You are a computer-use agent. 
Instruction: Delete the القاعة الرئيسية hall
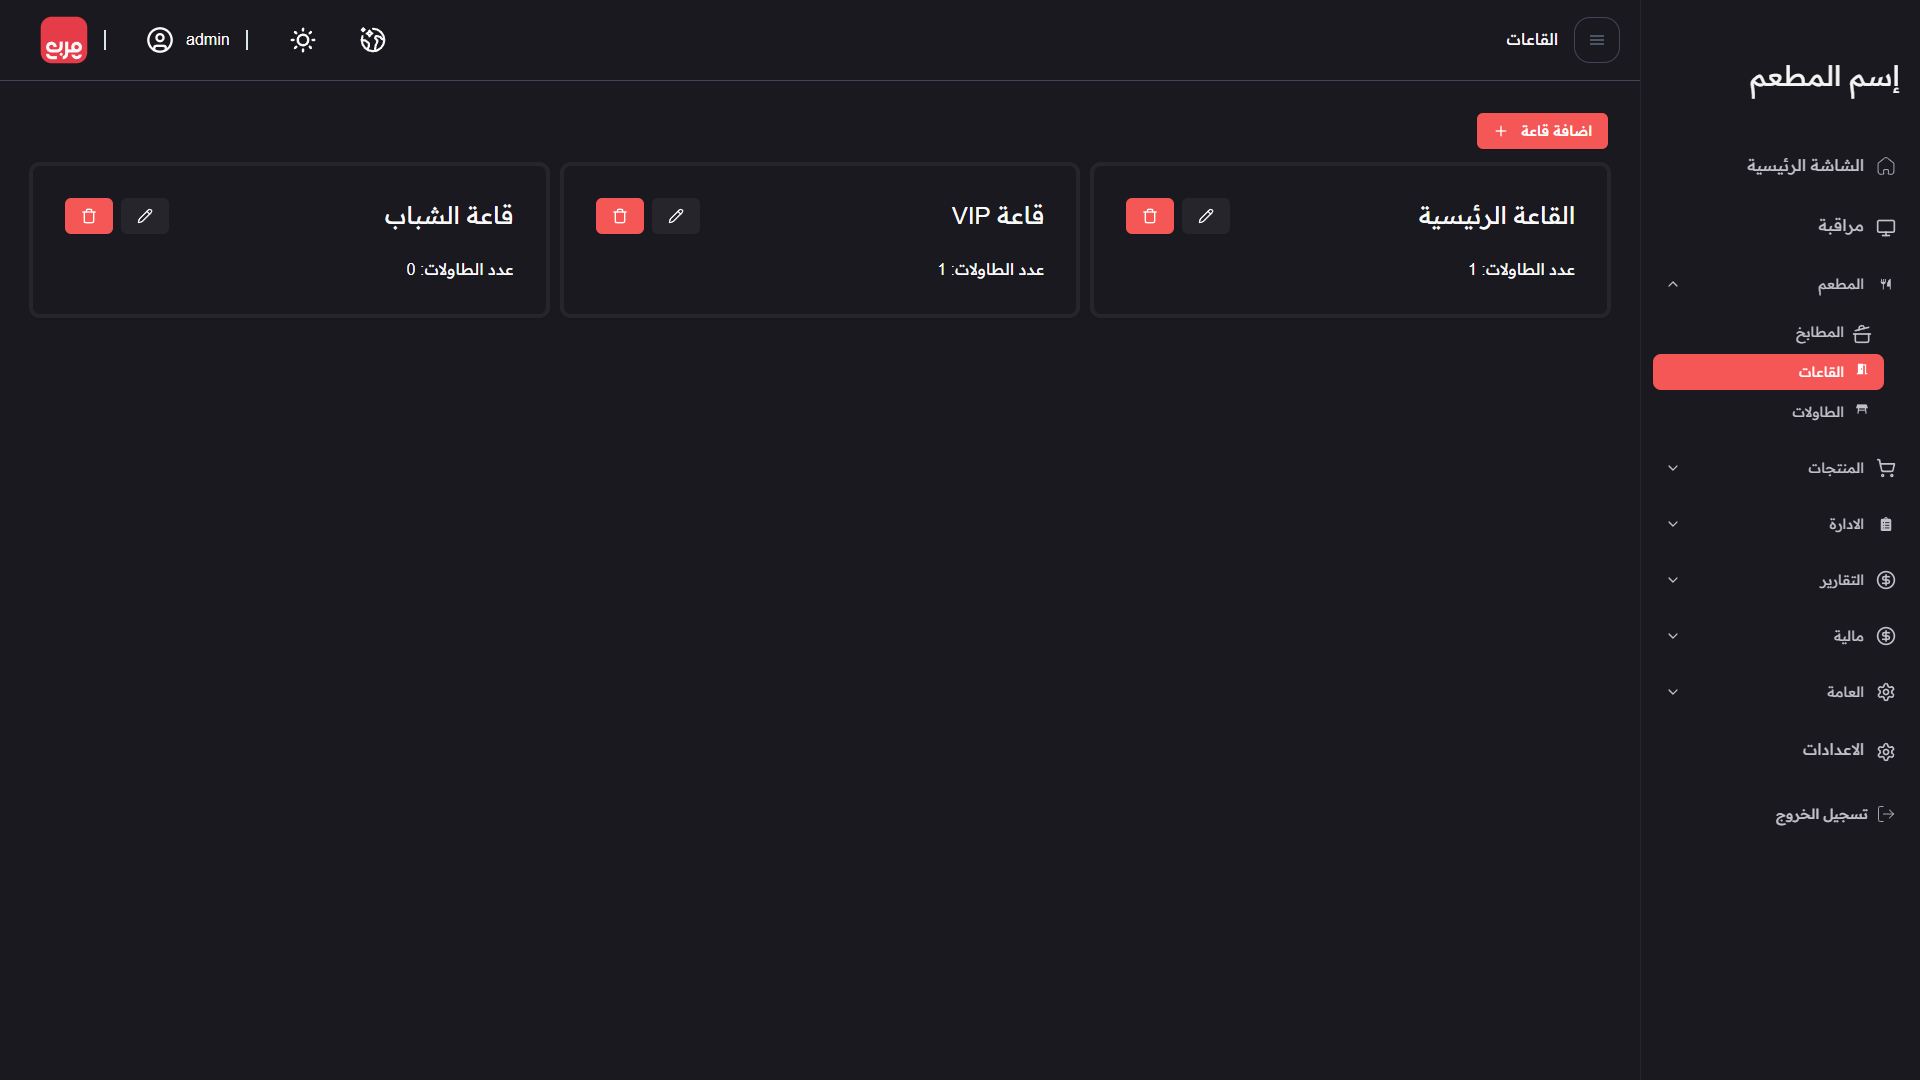click(1149, 216)
